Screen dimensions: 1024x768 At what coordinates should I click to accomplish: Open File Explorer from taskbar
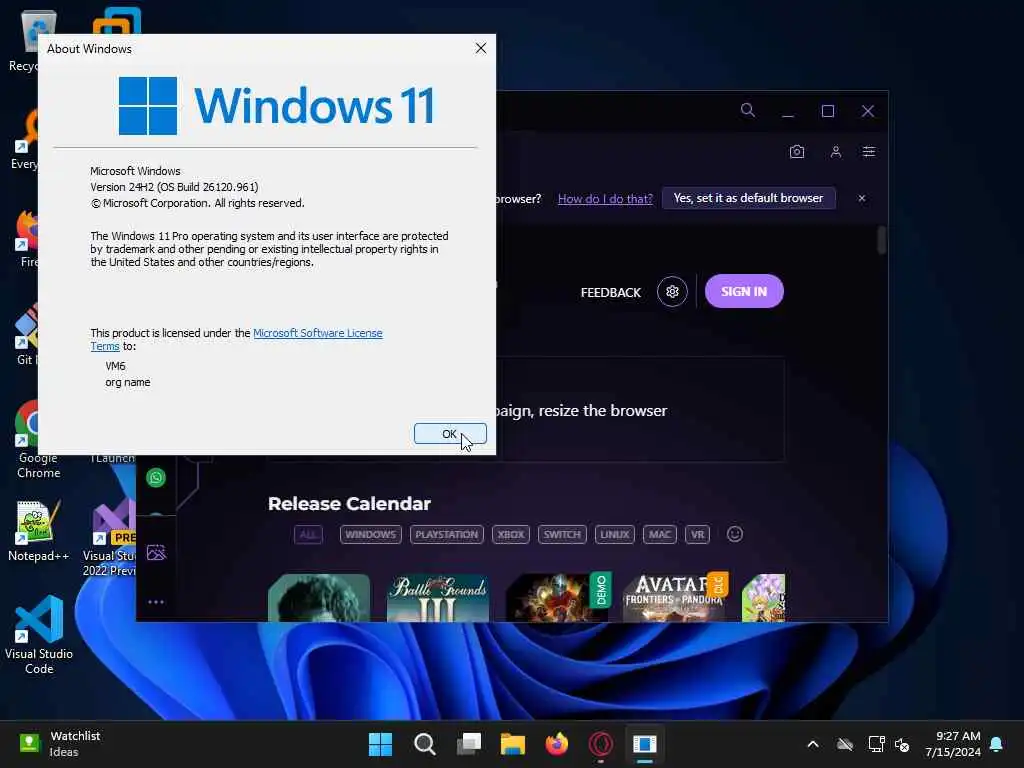click(513, 744)
